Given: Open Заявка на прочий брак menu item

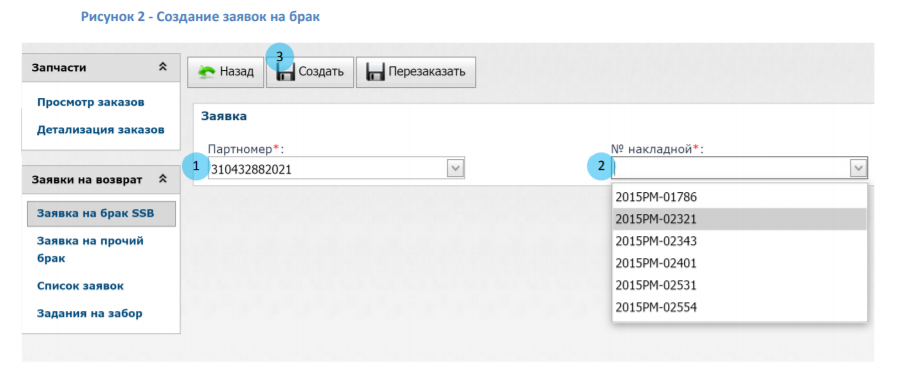Looking at the screenshot, I should tap(91, 250).
